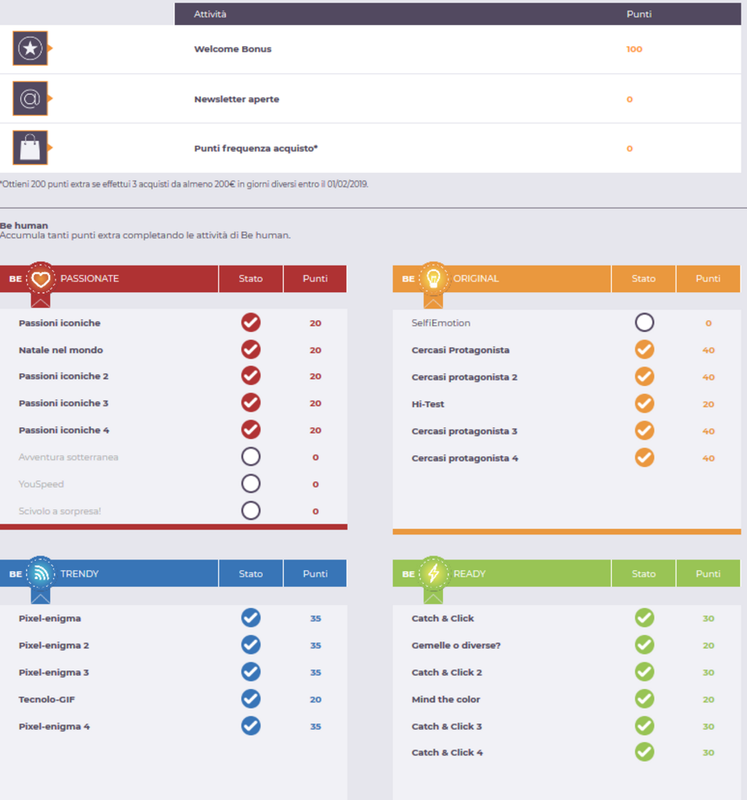
Task: Click the shopping bag purchase points icon
Action: pyautogui.click(x=30, y=148)
